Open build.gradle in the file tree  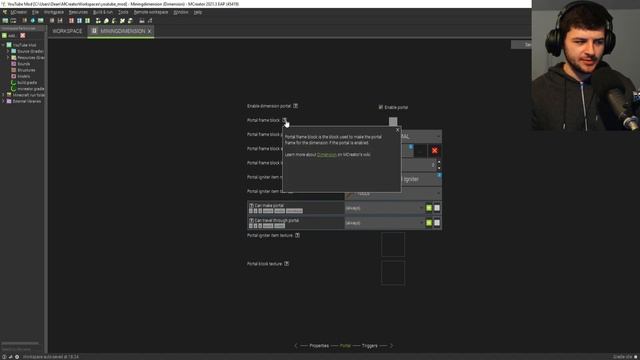pyautogui.click(x=27, y=82)
